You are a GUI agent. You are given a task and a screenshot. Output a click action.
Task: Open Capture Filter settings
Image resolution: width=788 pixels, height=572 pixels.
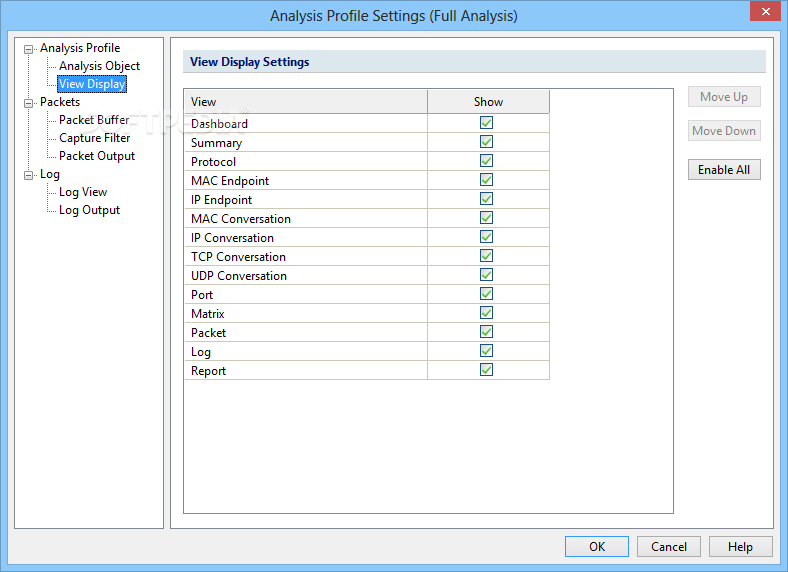tap(94, 138)
